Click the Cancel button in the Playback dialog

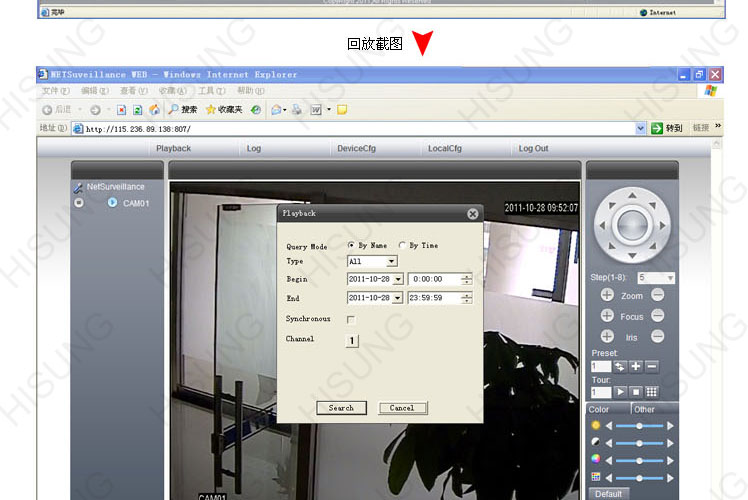tap(402, 408)
